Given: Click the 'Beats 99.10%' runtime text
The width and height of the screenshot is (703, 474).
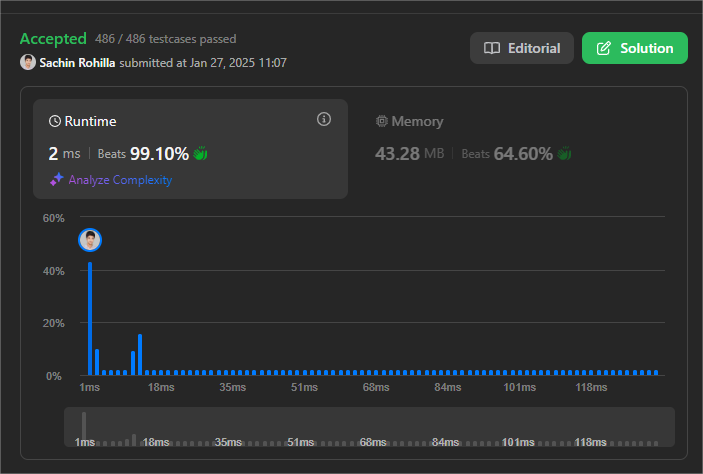Looking at the screenshot, I should 143,154.
